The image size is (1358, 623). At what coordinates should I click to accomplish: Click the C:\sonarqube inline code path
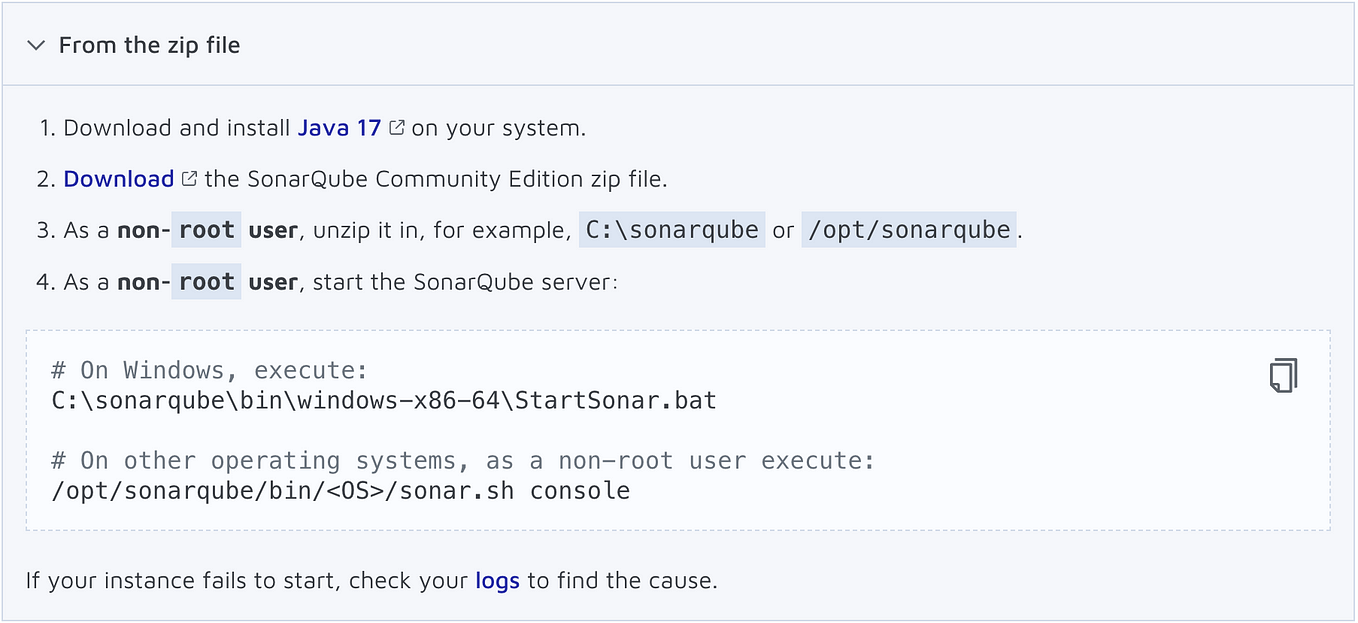[x=672, y=230]
